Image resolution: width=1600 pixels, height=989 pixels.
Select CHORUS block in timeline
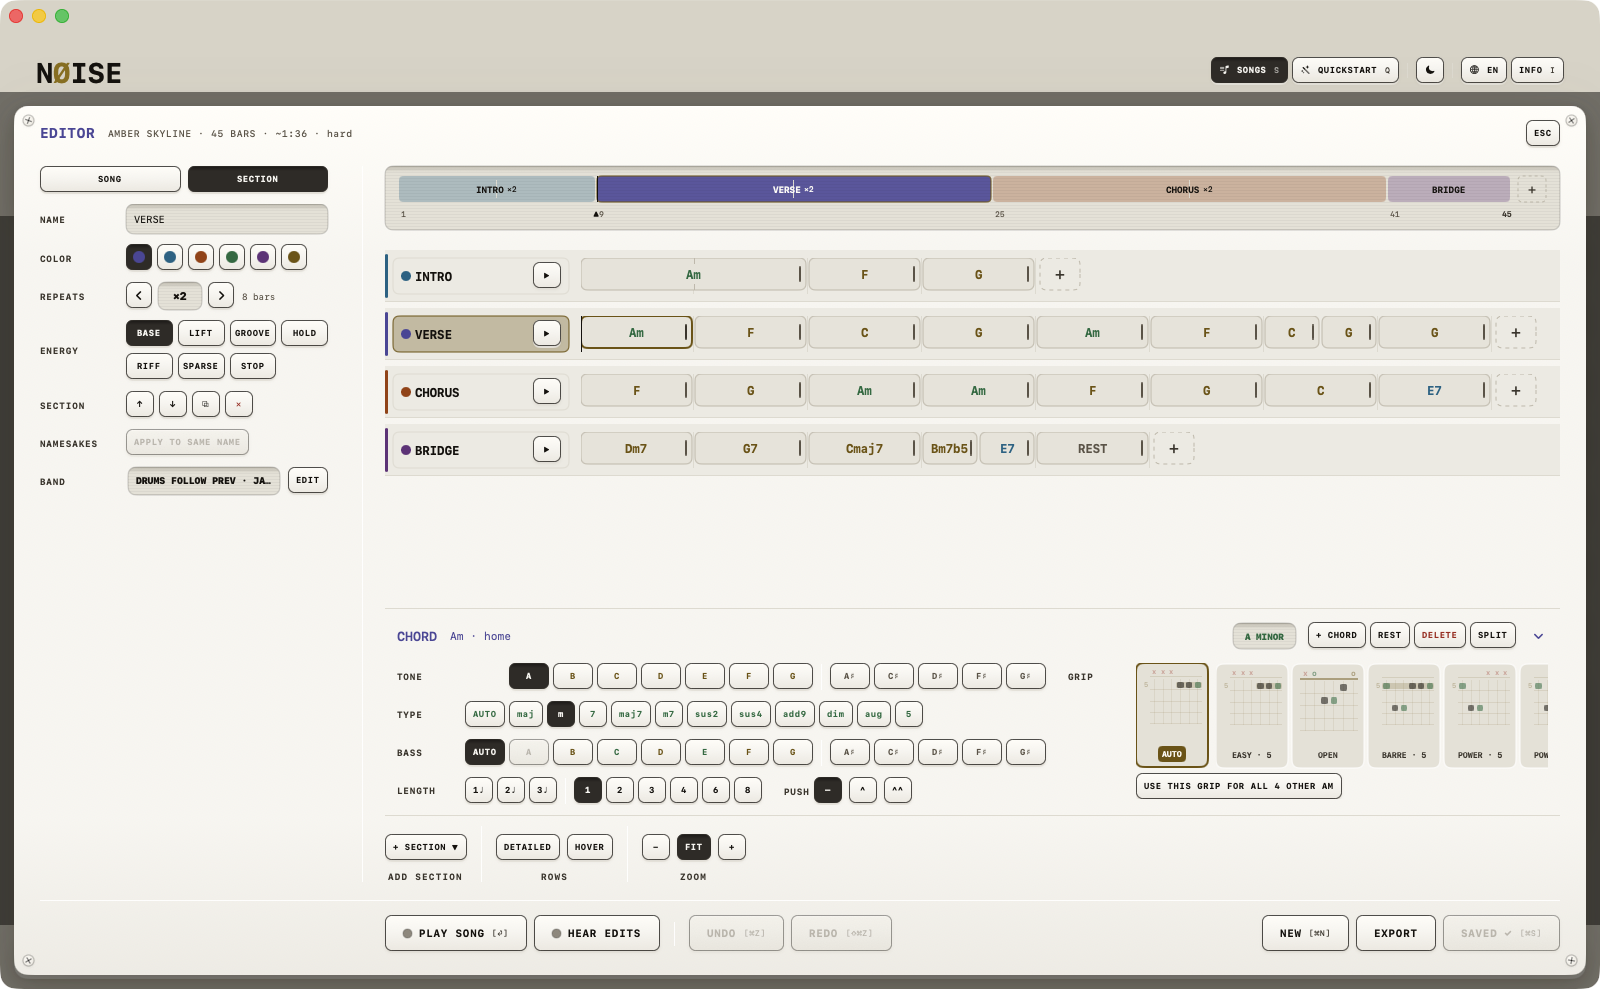(x=1189, y=189)
